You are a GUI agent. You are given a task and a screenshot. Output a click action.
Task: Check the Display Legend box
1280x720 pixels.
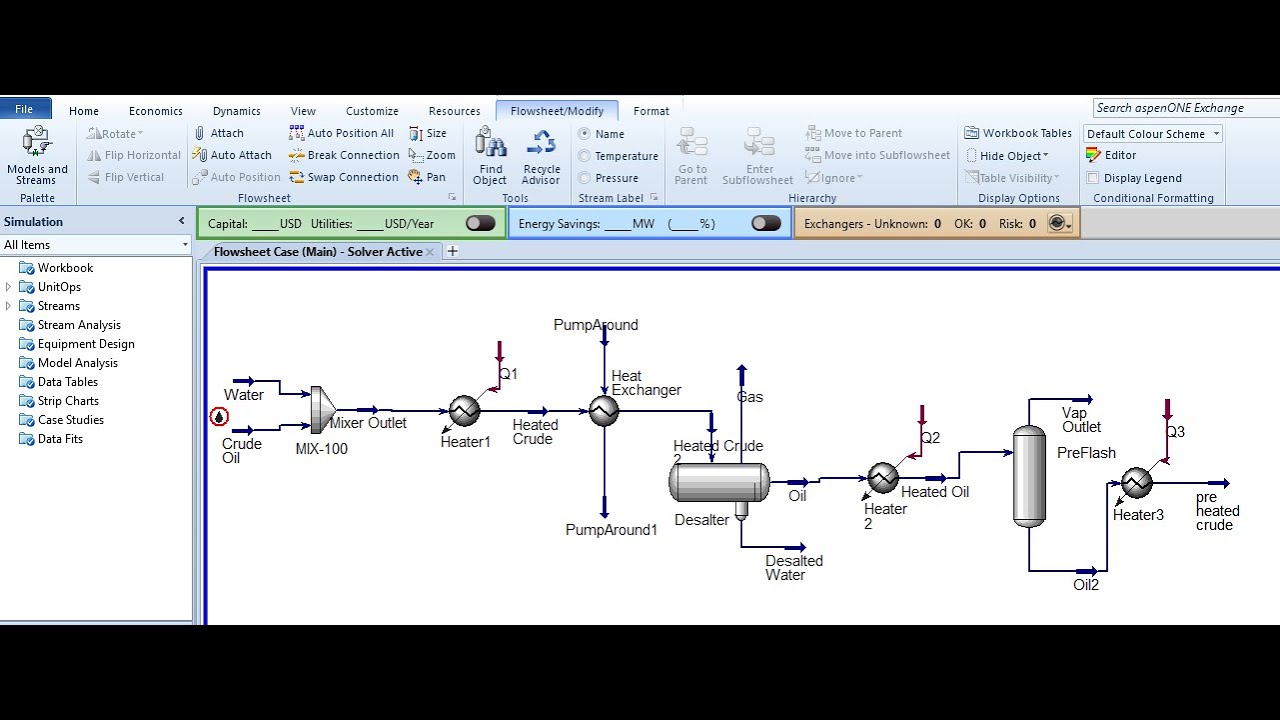point(1093,178)
